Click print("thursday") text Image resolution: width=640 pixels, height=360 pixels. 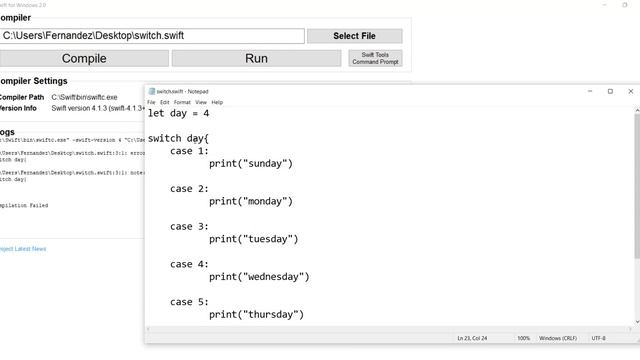pyautogui.click(x=256, y=315)
